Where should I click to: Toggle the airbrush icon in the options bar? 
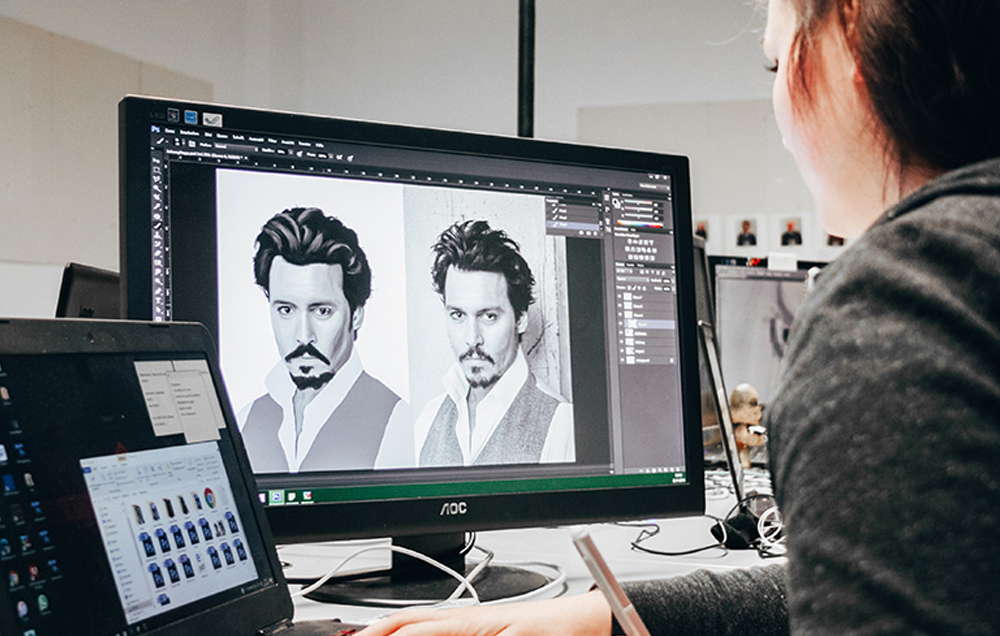point(339,158)
